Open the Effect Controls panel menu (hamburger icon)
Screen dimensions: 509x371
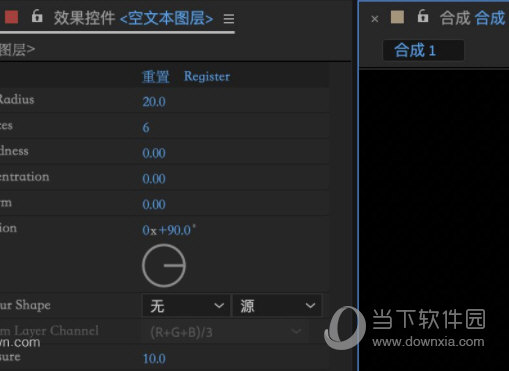point(229,19)
